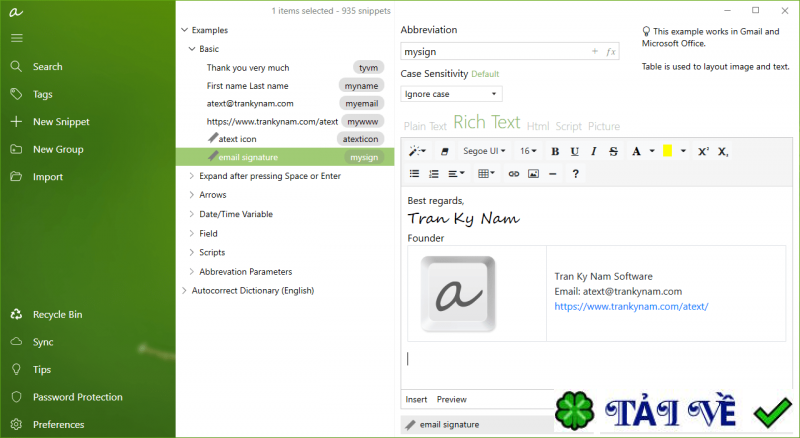Expand the Arrows group
The height and width of the screenshot is (438, 800).
192,195
